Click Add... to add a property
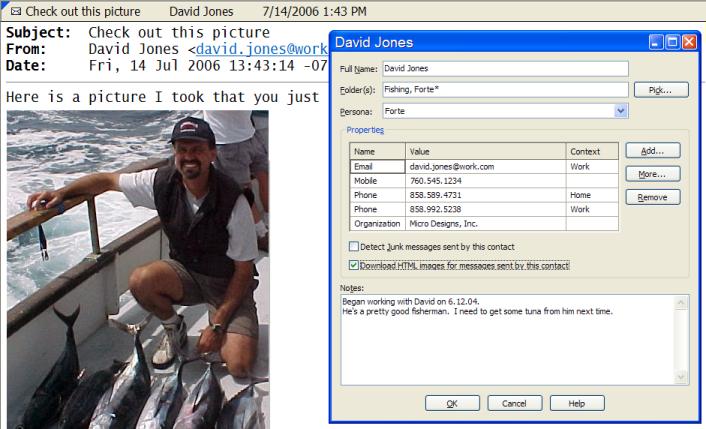Viewport: 706px width, 429px height. [x=652, y=151]
